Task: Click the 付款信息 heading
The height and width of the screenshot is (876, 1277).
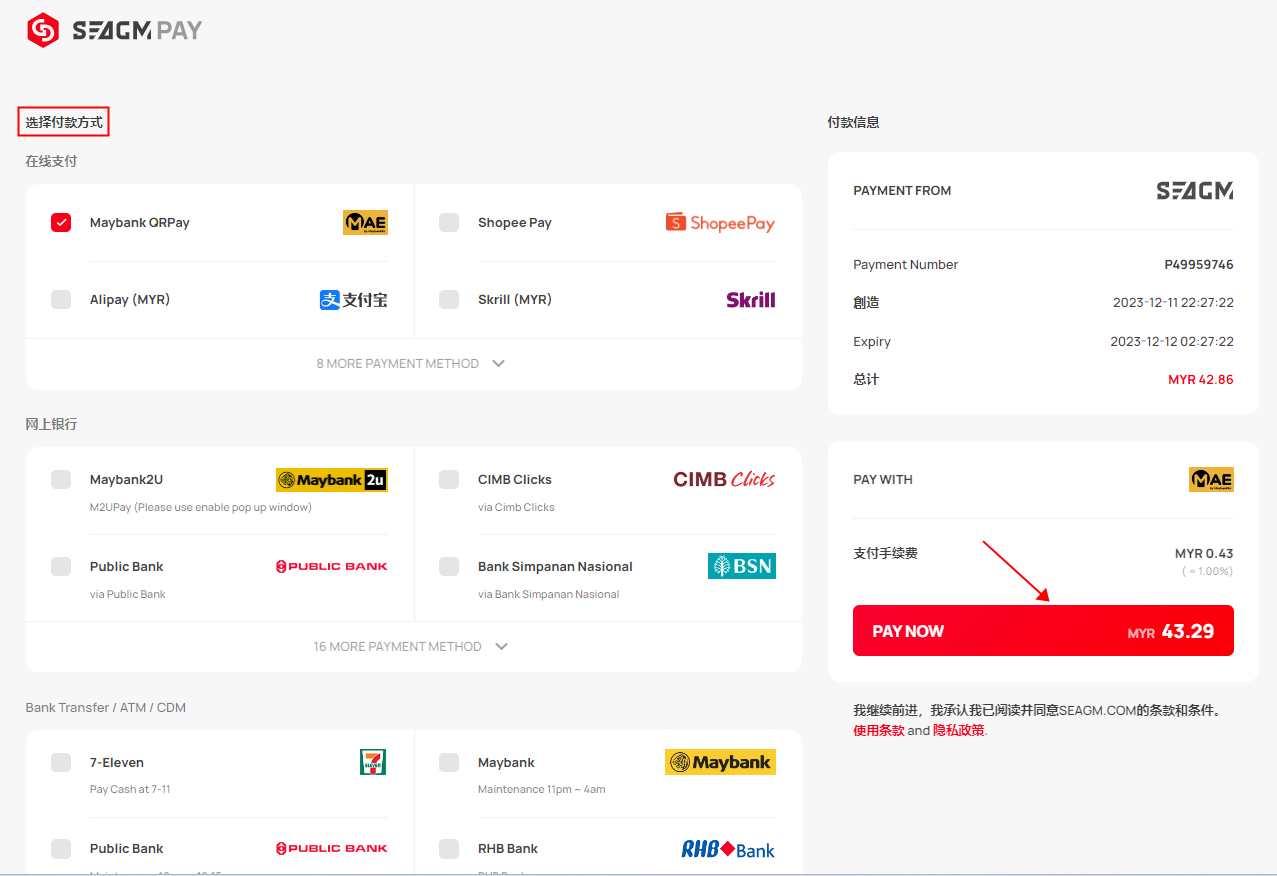Action: 853,122
